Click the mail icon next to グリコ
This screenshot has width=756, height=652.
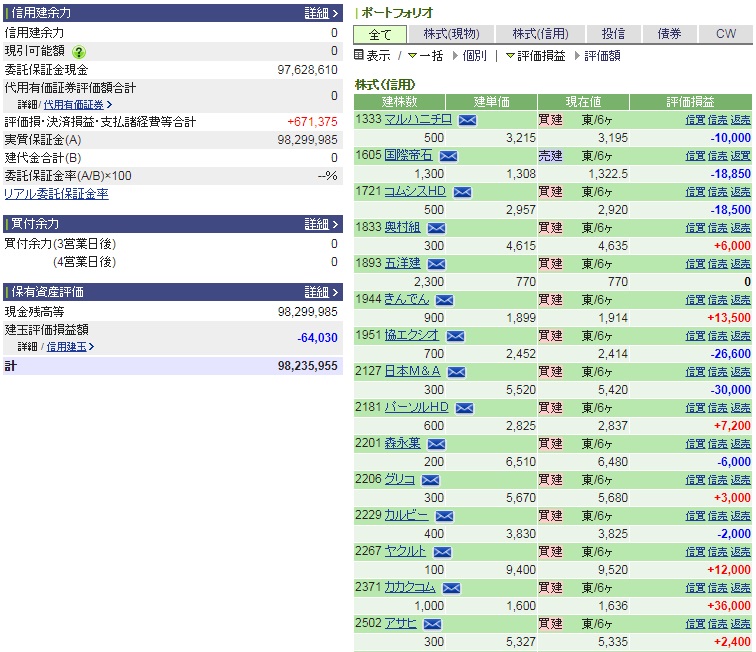[430, 480]
